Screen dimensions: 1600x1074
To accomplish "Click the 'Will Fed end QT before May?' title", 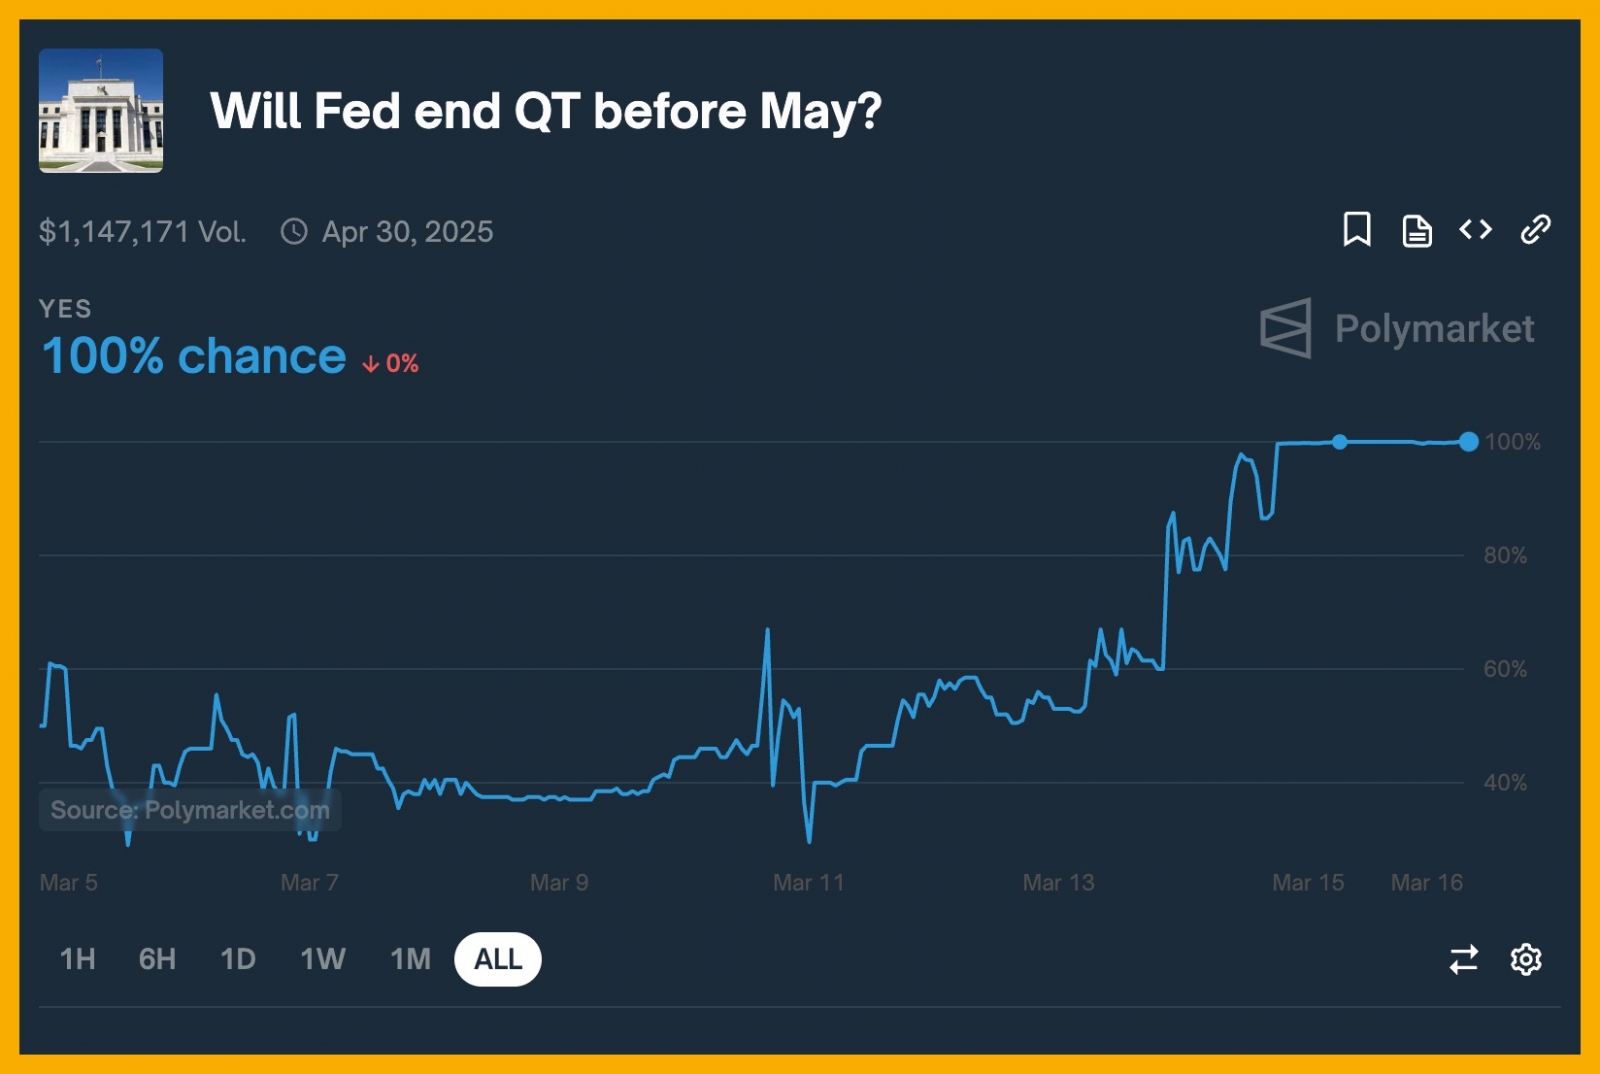I will pos(546,111).
